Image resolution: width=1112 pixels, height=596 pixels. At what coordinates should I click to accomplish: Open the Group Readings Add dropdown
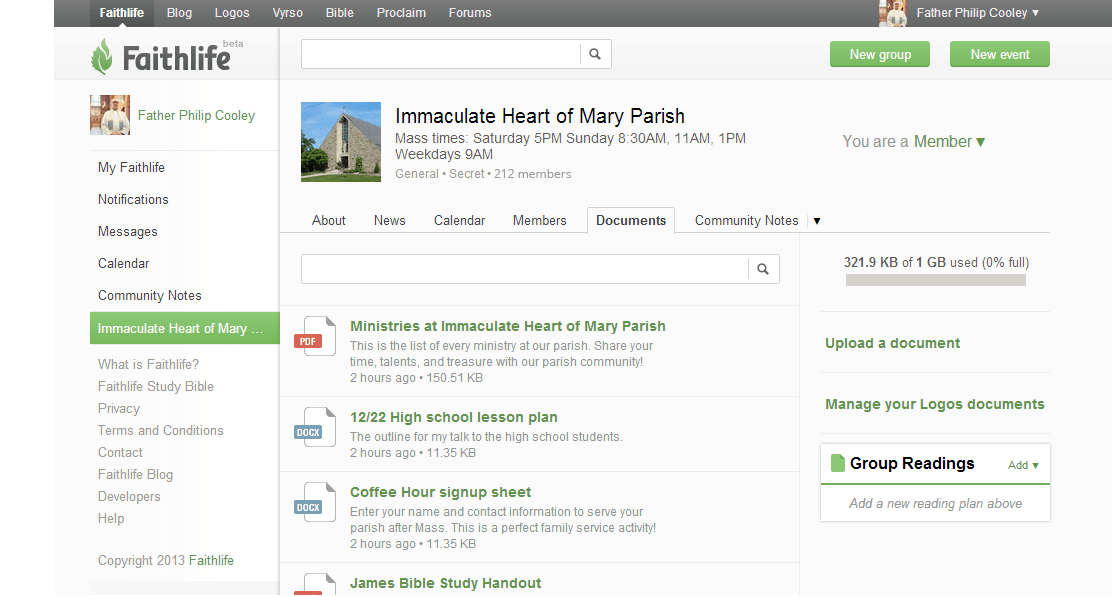pyautogui.click(x=1023, y=465)
